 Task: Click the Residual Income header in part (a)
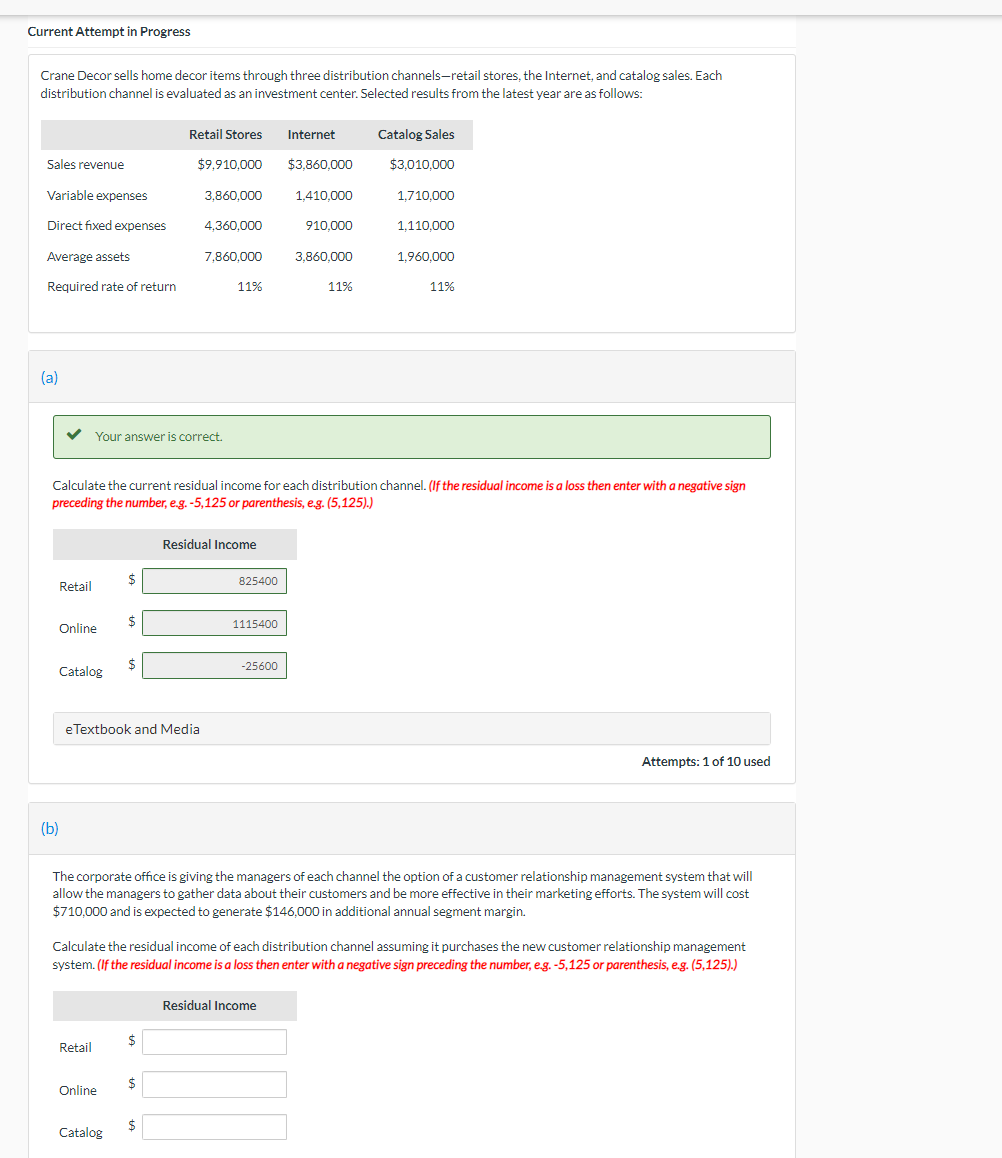point(210,545)
